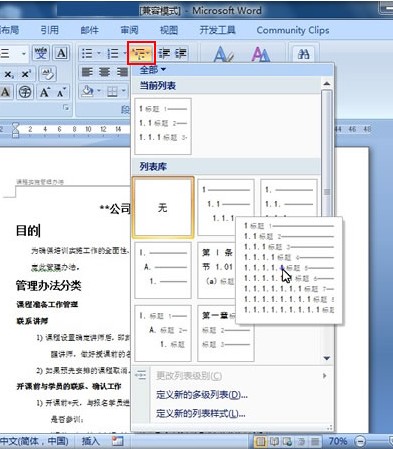
Task: Click the shading paint bucket icon
Action: point(87,91)
